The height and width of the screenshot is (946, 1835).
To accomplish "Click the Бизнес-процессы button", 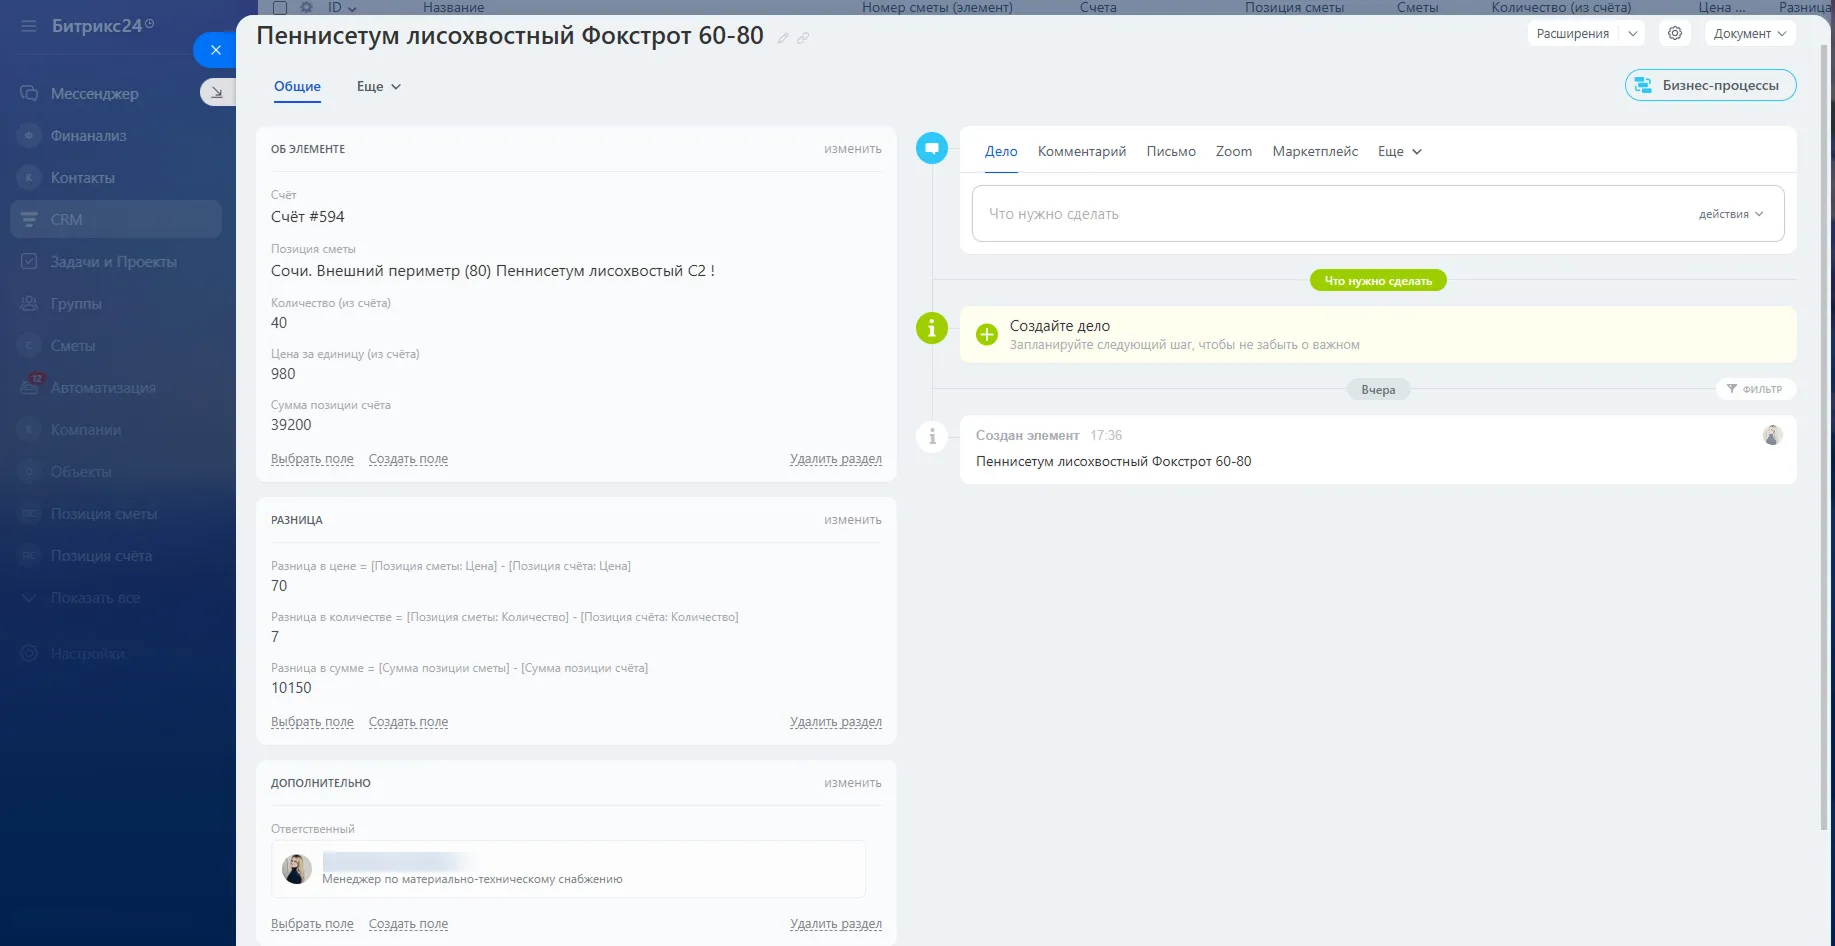I will (x=1710, y=85).
